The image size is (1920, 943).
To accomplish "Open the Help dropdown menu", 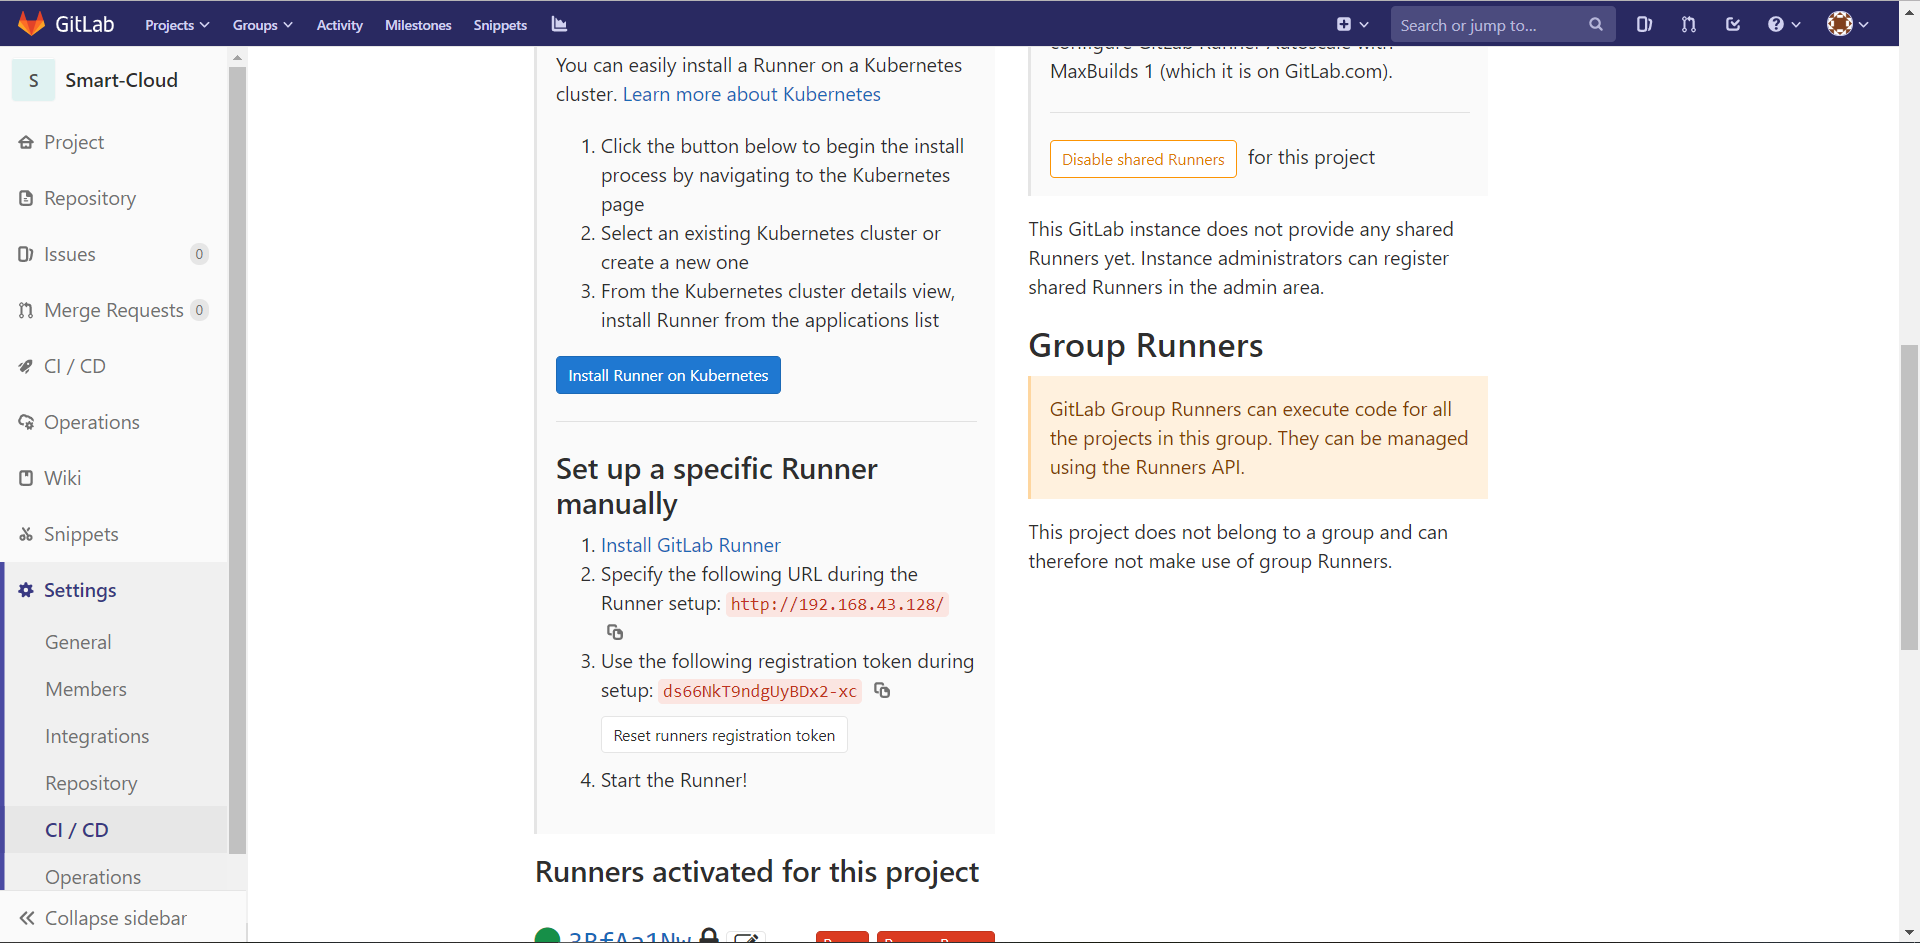I will pos(1783,24).
